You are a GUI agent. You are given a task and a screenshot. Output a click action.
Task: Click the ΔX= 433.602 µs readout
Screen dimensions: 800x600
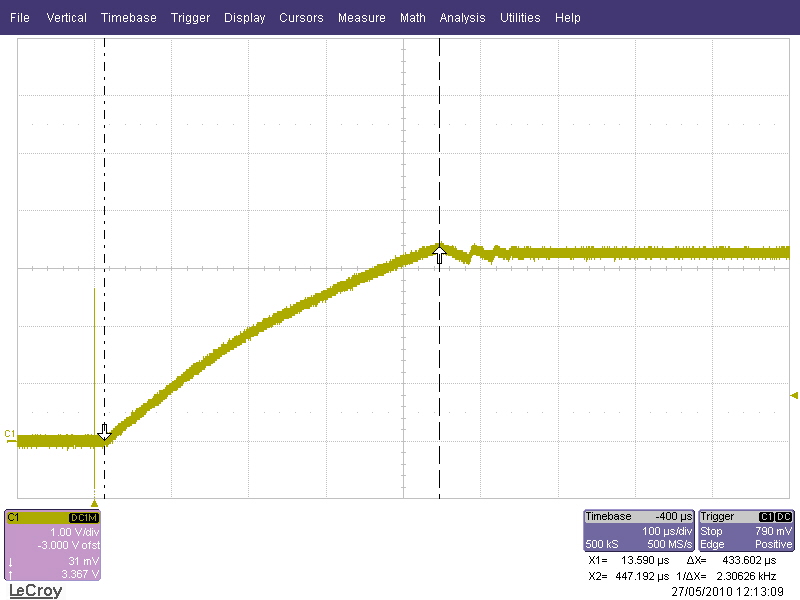tap(731, 560)
